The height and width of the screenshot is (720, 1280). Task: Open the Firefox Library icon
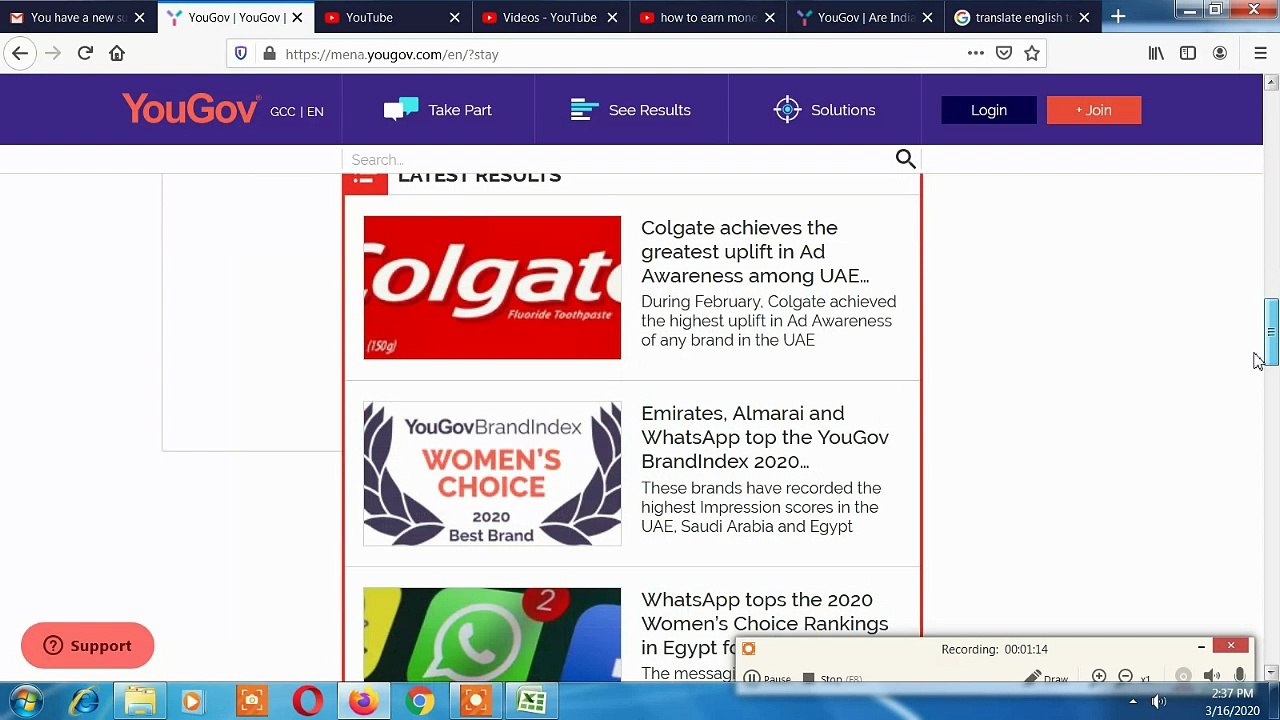[1156, 53]
